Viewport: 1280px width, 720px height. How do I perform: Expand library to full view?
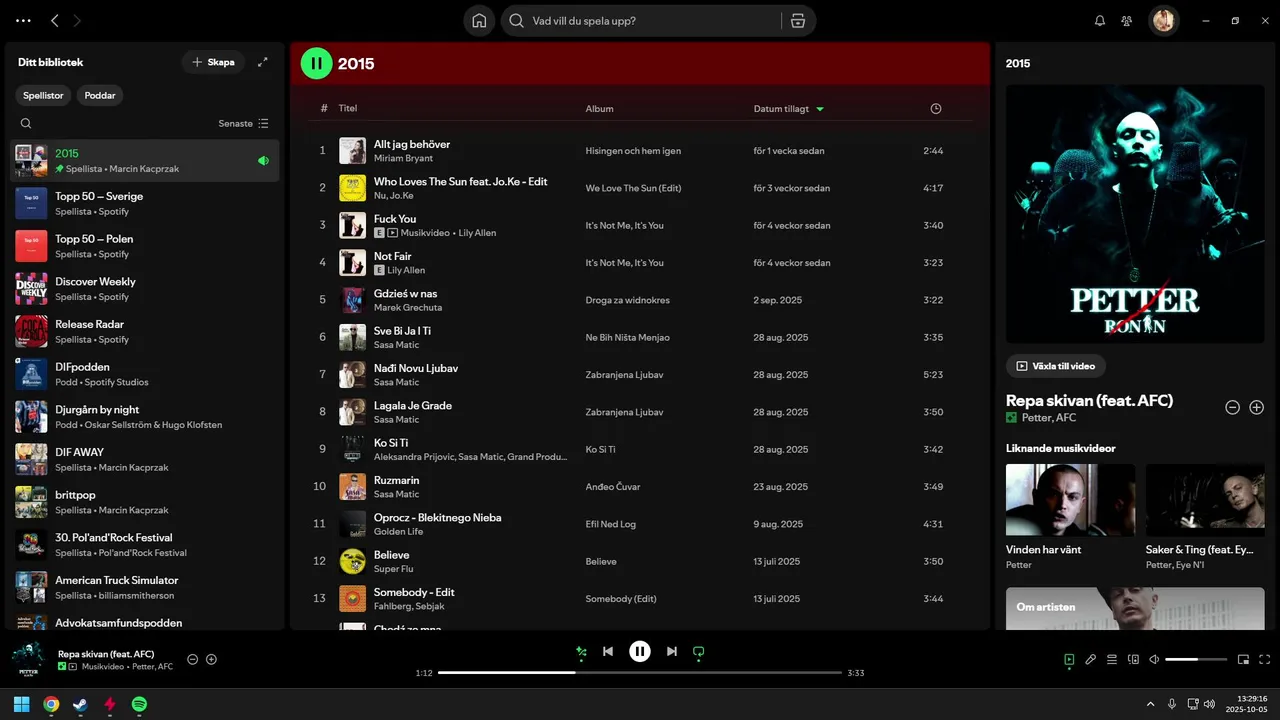coord(263,62)
